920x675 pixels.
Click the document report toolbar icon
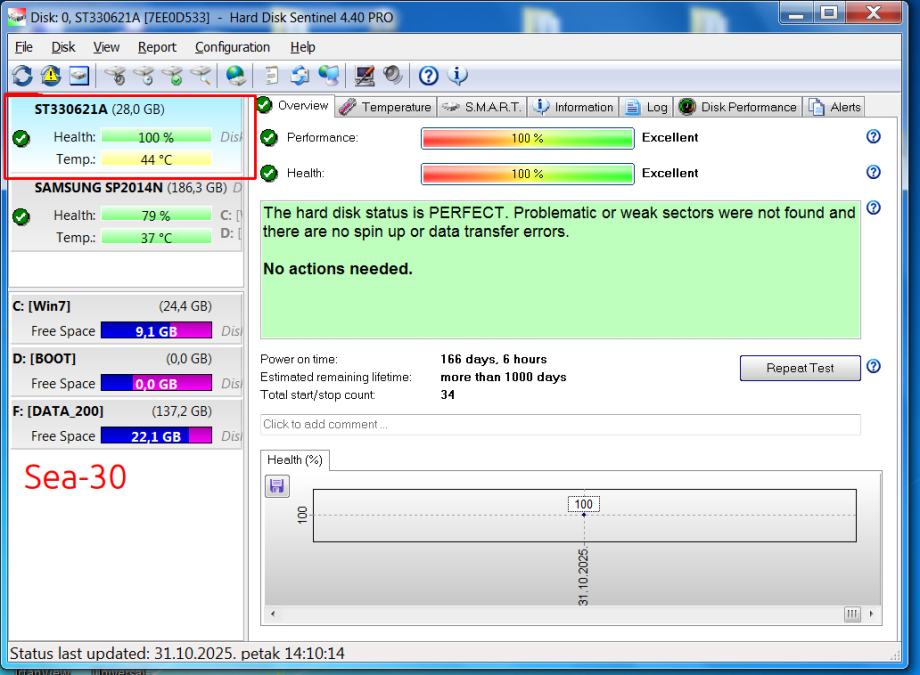(271, 76)
